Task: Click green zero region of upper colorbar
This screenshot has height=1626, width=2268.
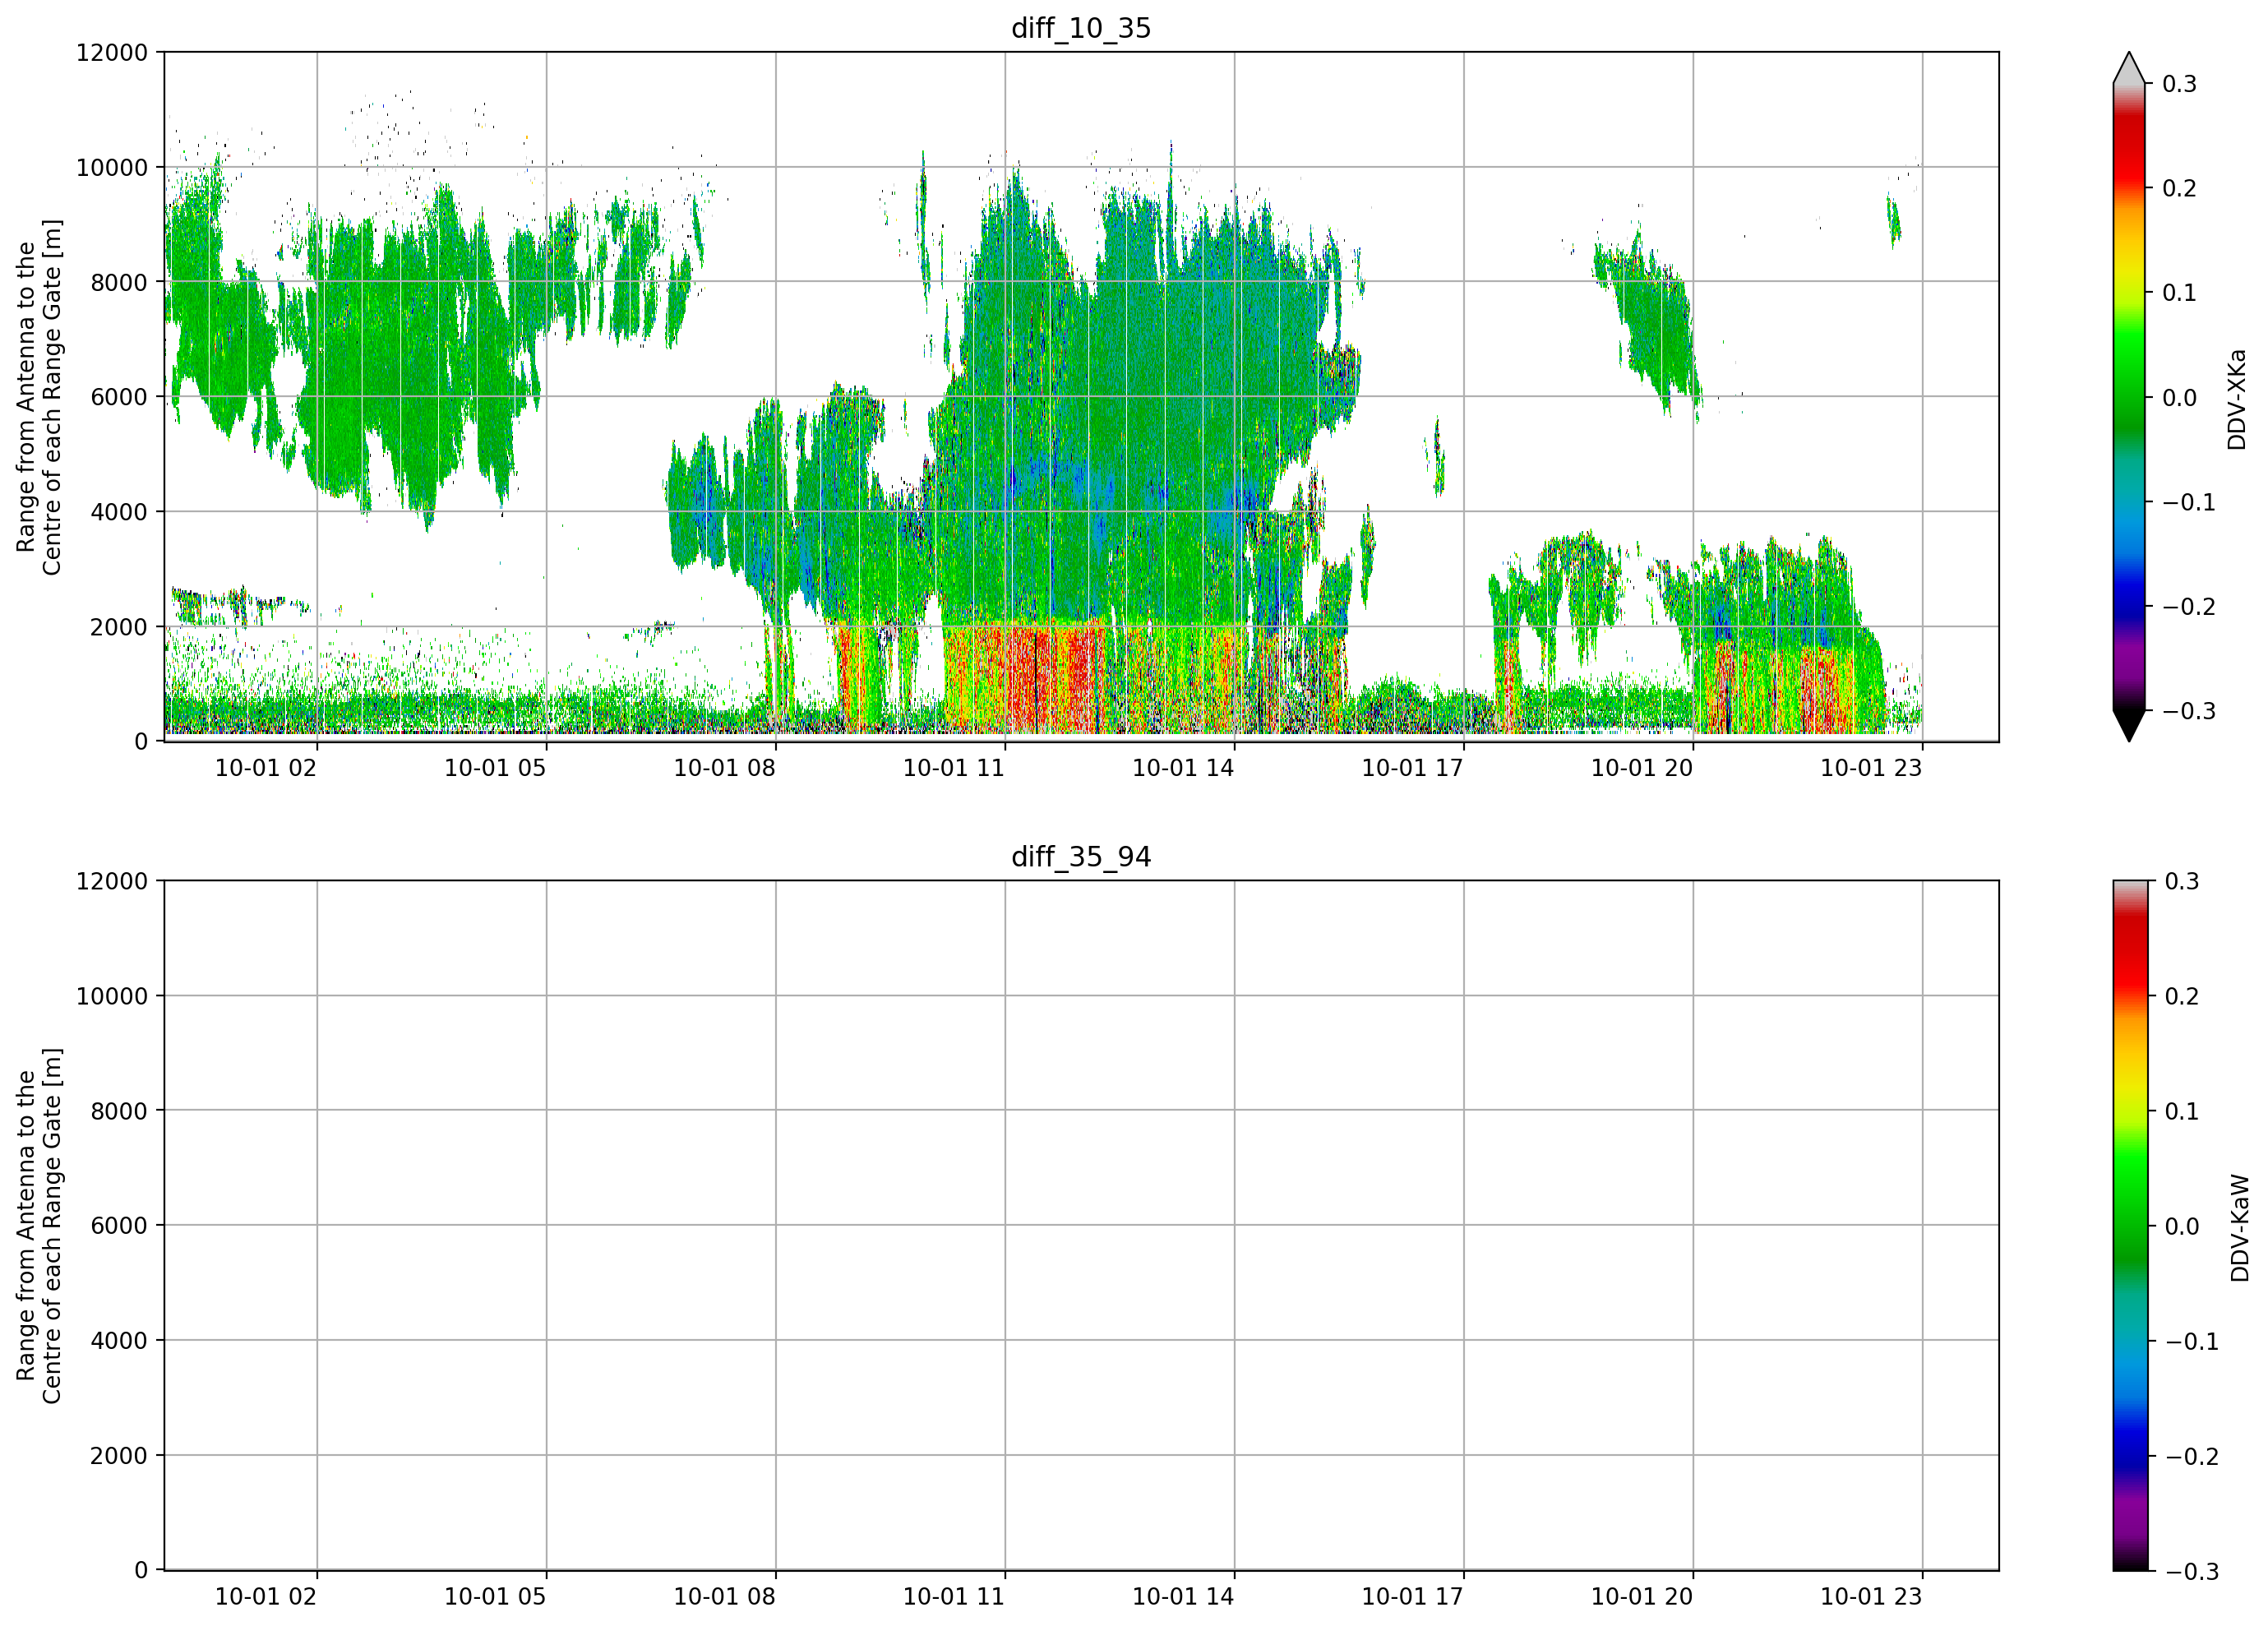Action: (2129, 398)
